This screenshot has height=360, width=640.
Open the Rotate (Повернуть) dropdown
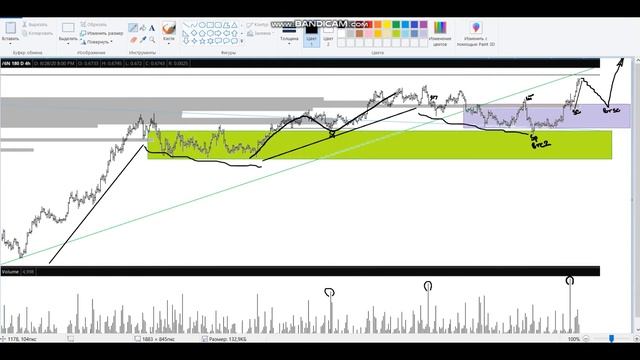(96, 42)
